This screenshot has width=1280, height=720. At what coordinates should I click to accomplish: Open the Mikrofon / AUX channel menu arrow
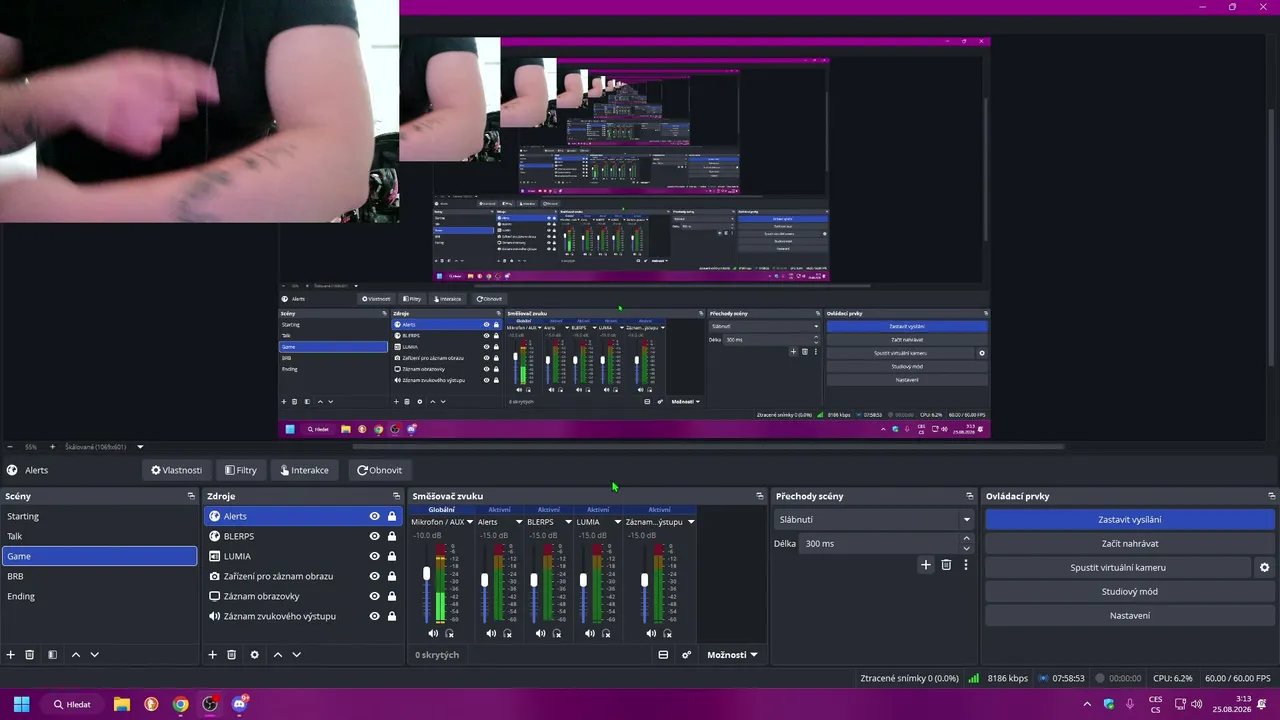(470, 522)
